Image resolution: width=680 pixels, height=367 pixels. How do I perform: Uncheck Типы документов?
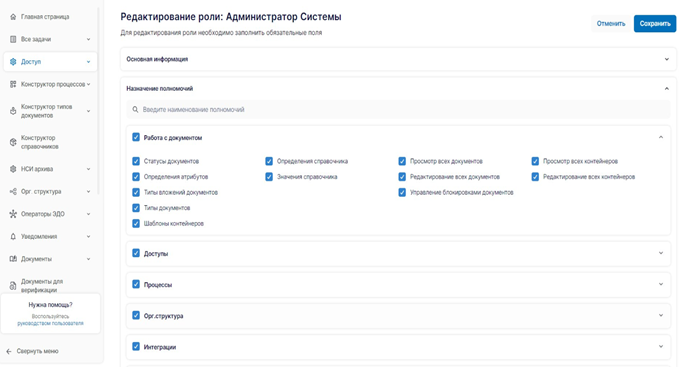tap(136, 208)
